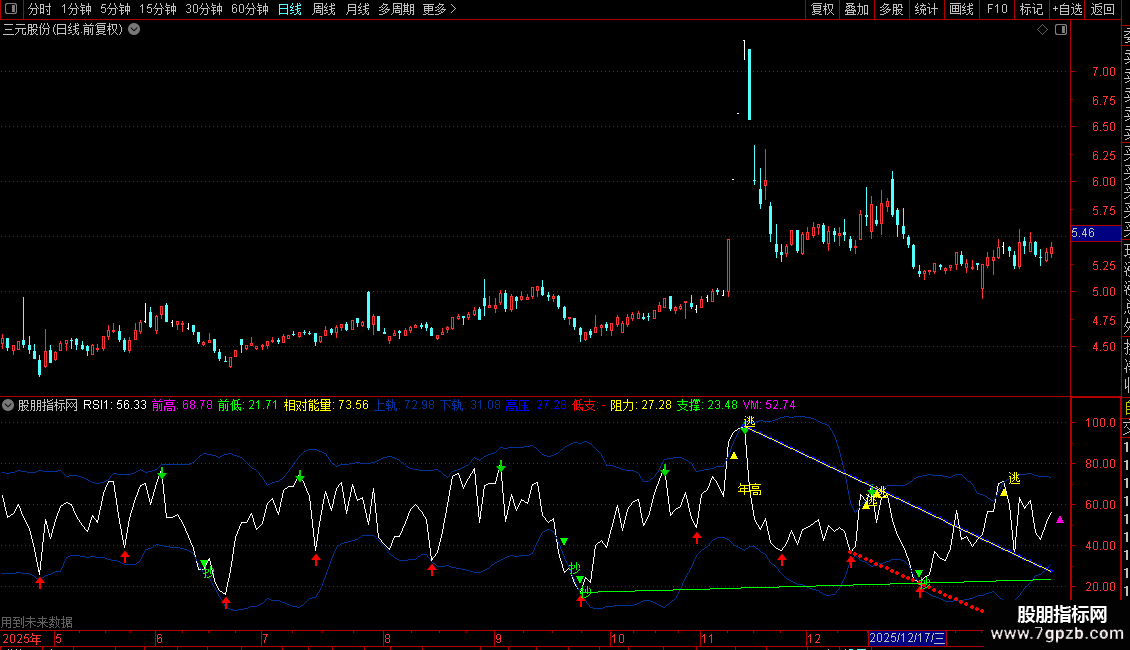This screenshot has height=650, width=1130.
Task: Click the 三元股份(日线.前复权) chart title
Action: point(63,30)
